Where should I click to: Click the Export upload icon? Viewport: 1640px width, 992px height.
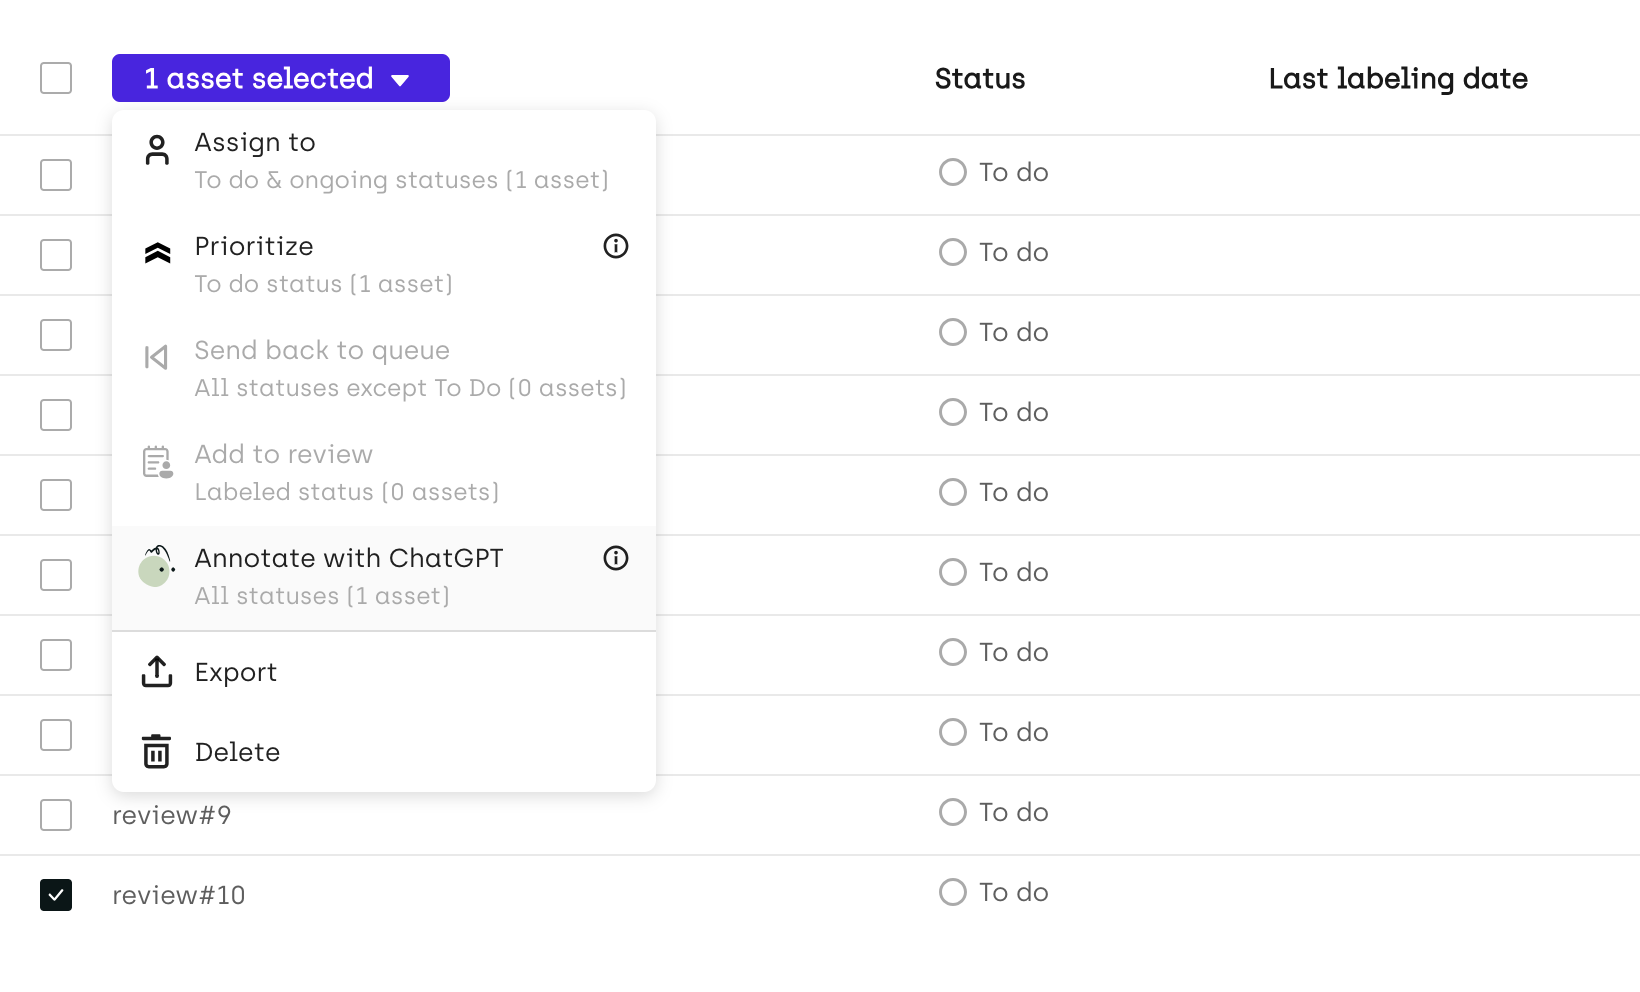(157, 672)
